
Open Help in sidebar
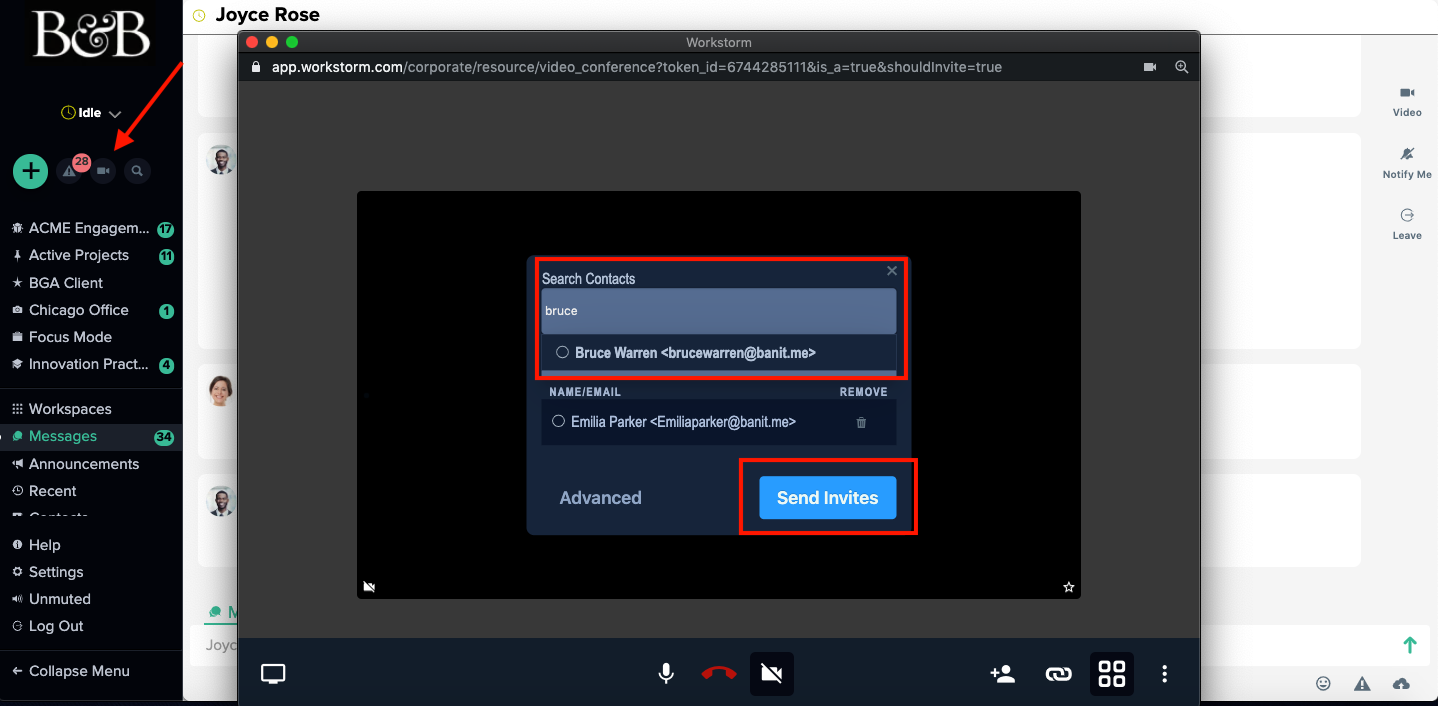pos(44,545)
